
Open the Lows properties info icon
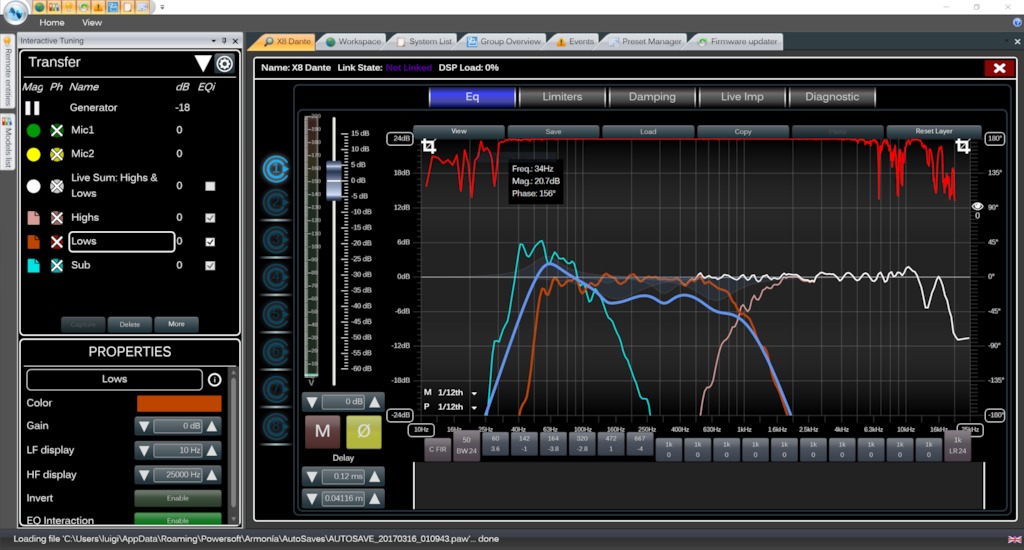[214, 380]
